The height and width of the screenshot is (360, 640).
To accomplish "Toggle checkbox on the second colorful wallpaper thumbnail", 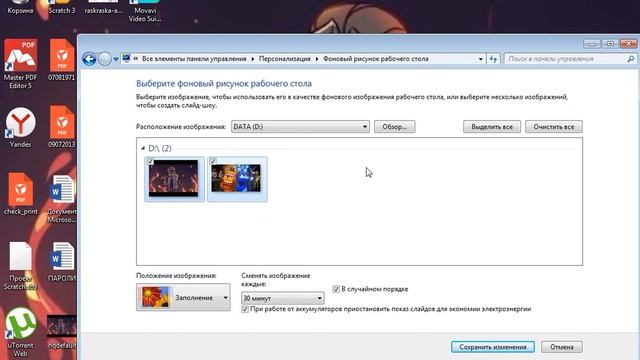I will coord(213,161).
